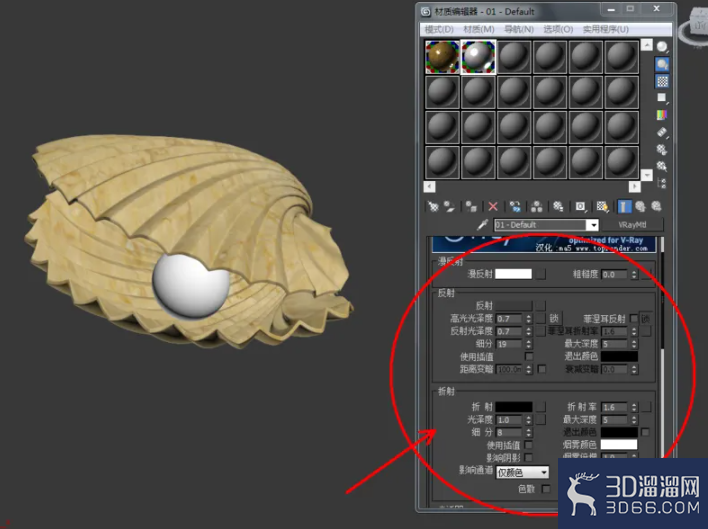Click sample slots right arrow button
Image resolution: width=708 pixels, height=529 pixels.
point(634,186)
